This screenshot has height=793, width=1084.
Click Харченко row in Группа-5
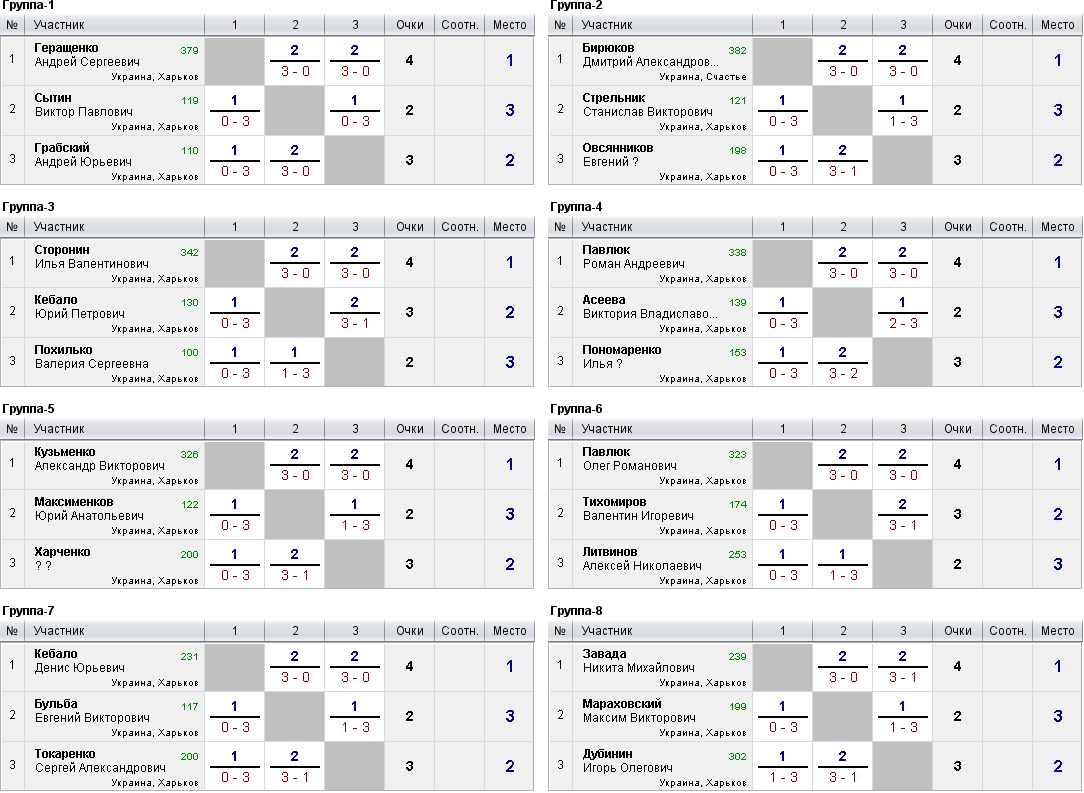click(x=267, y=564)
